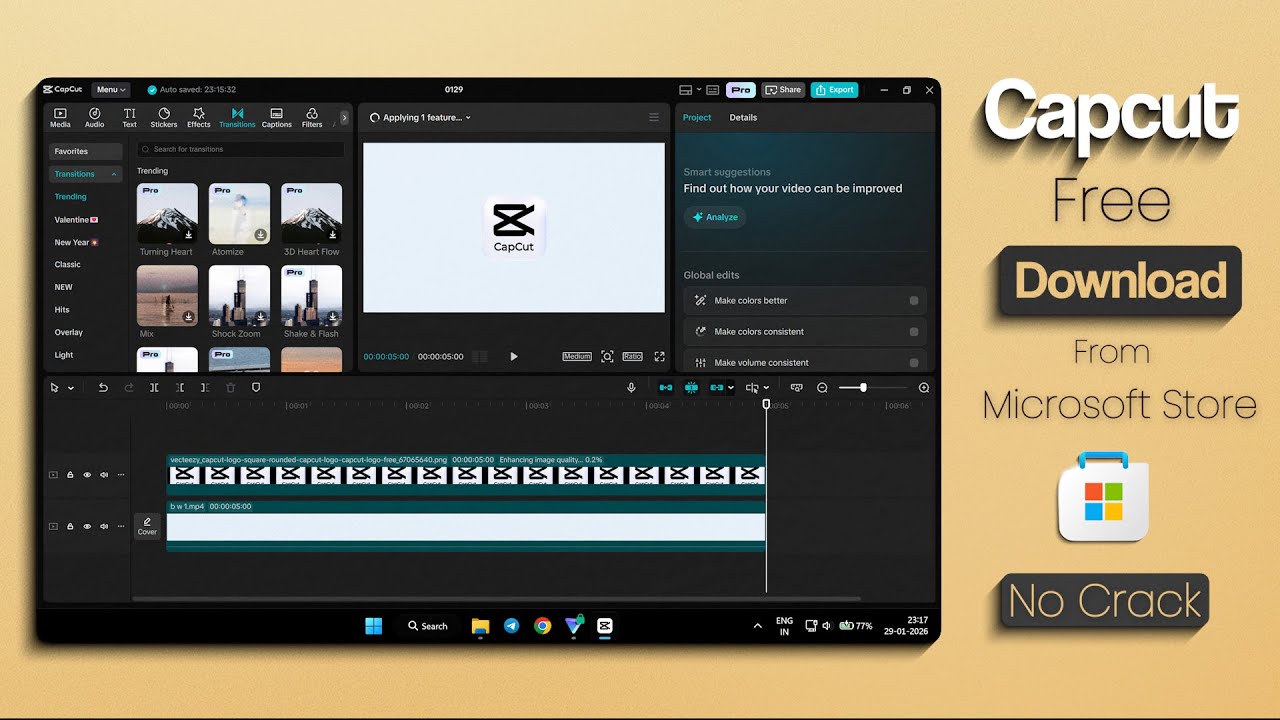Viewport: 1280px width, 720px height.
Task: Download the Atomize transition
Action: (x=260, y=235)
